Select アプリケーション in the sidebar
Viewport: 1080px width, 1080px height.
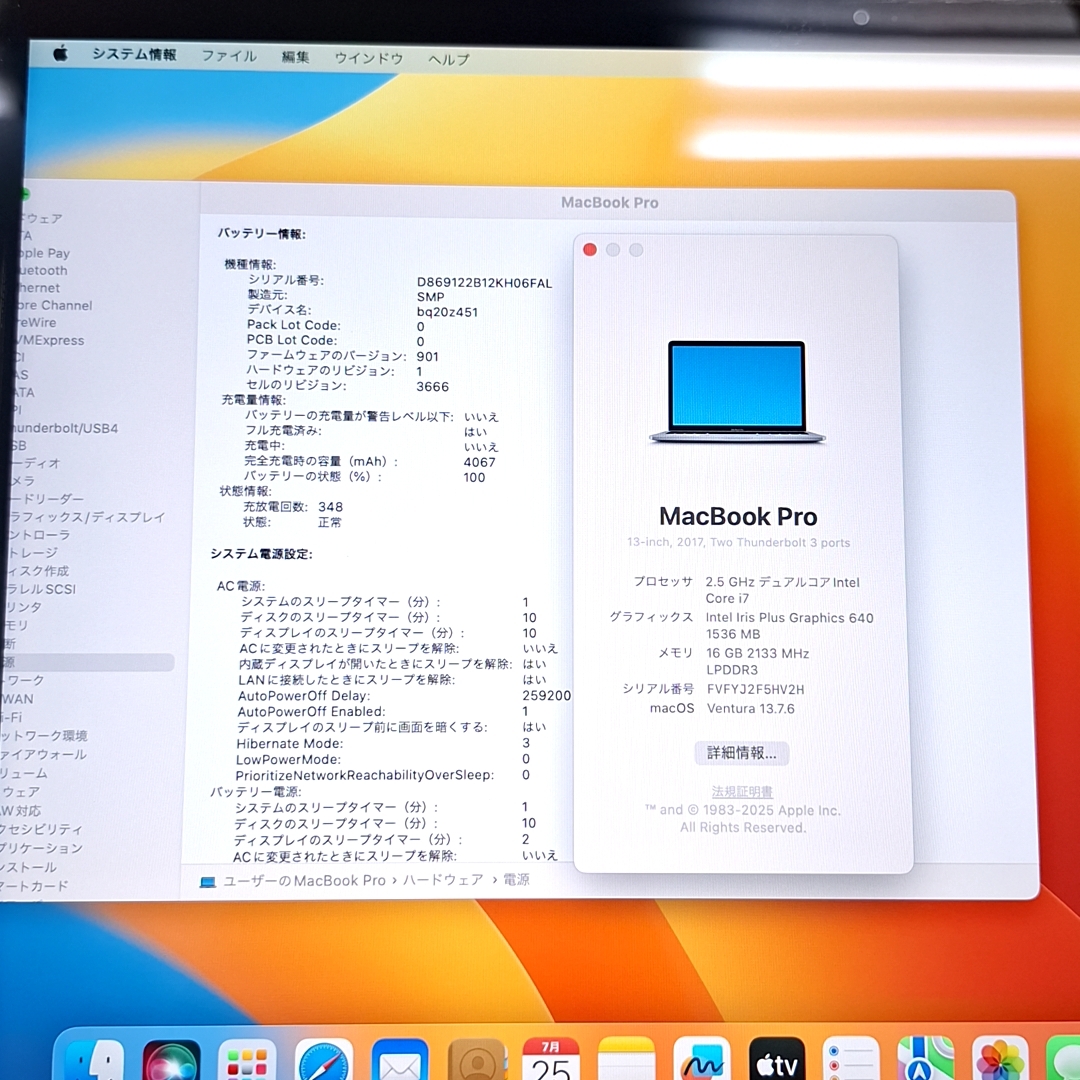pos(41,848)
